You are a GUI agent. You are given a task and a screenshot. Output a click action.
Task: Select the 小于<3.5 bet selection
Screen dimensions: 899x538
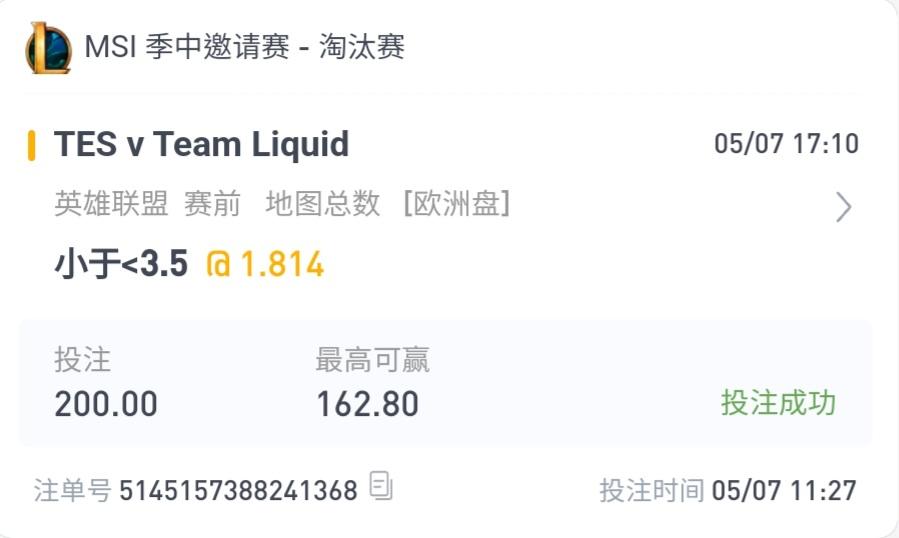[x=121, y=264]
